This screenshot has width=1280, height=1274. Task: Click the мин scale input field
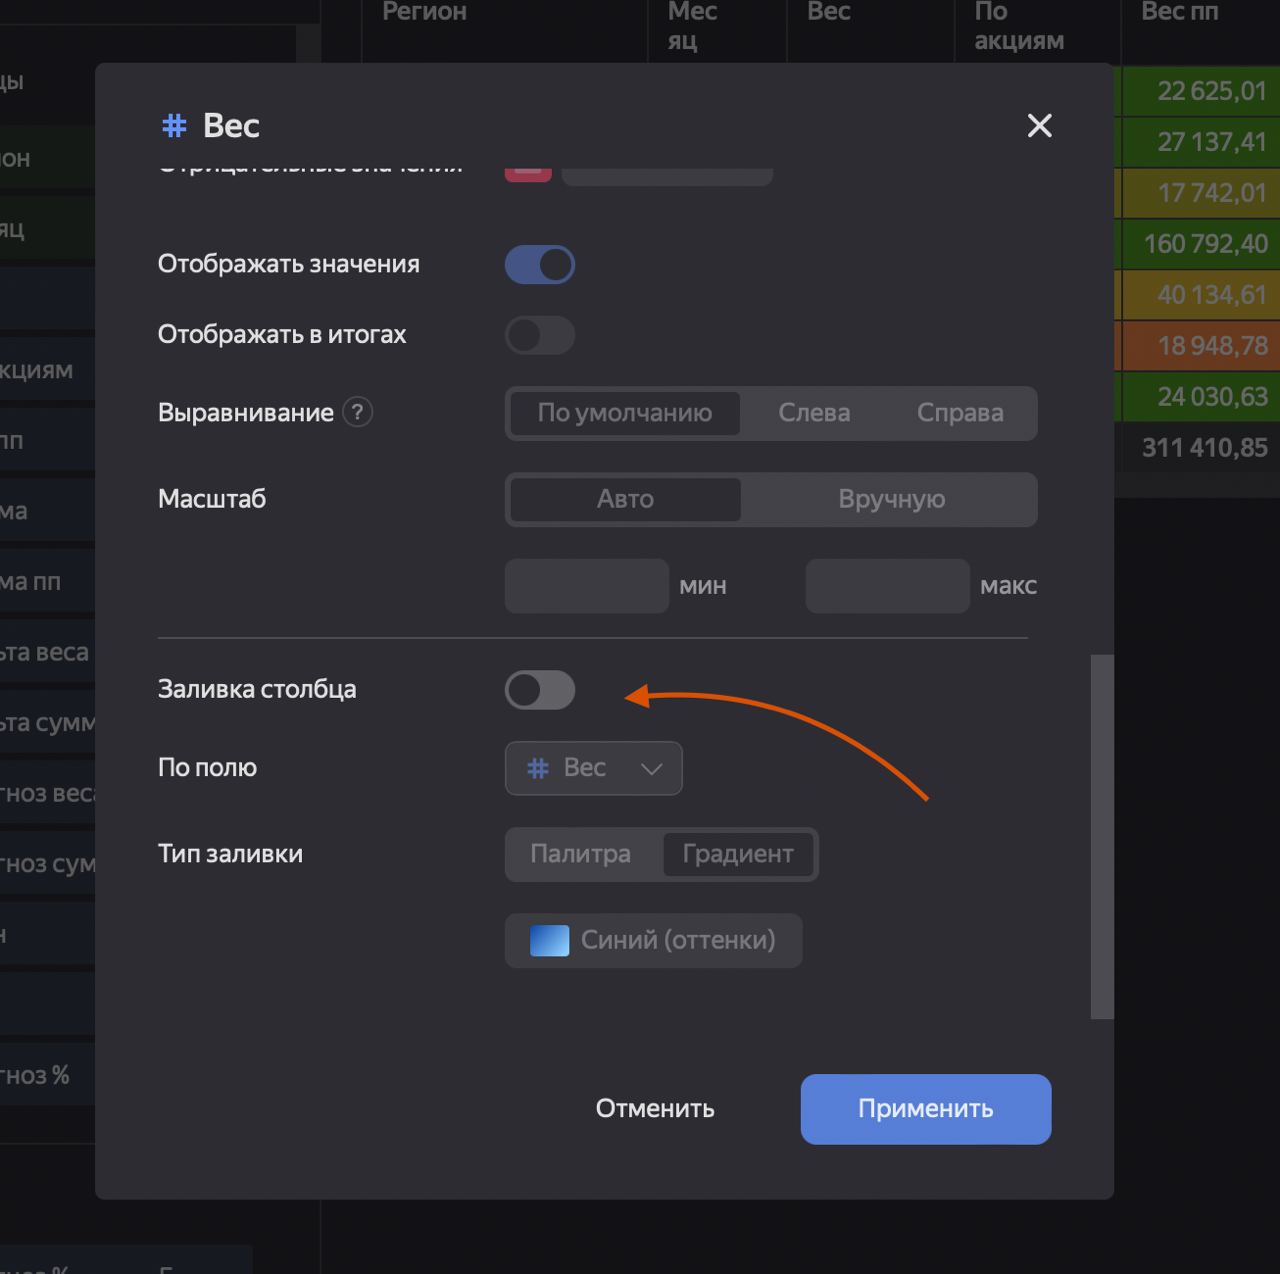pos(586,586)
